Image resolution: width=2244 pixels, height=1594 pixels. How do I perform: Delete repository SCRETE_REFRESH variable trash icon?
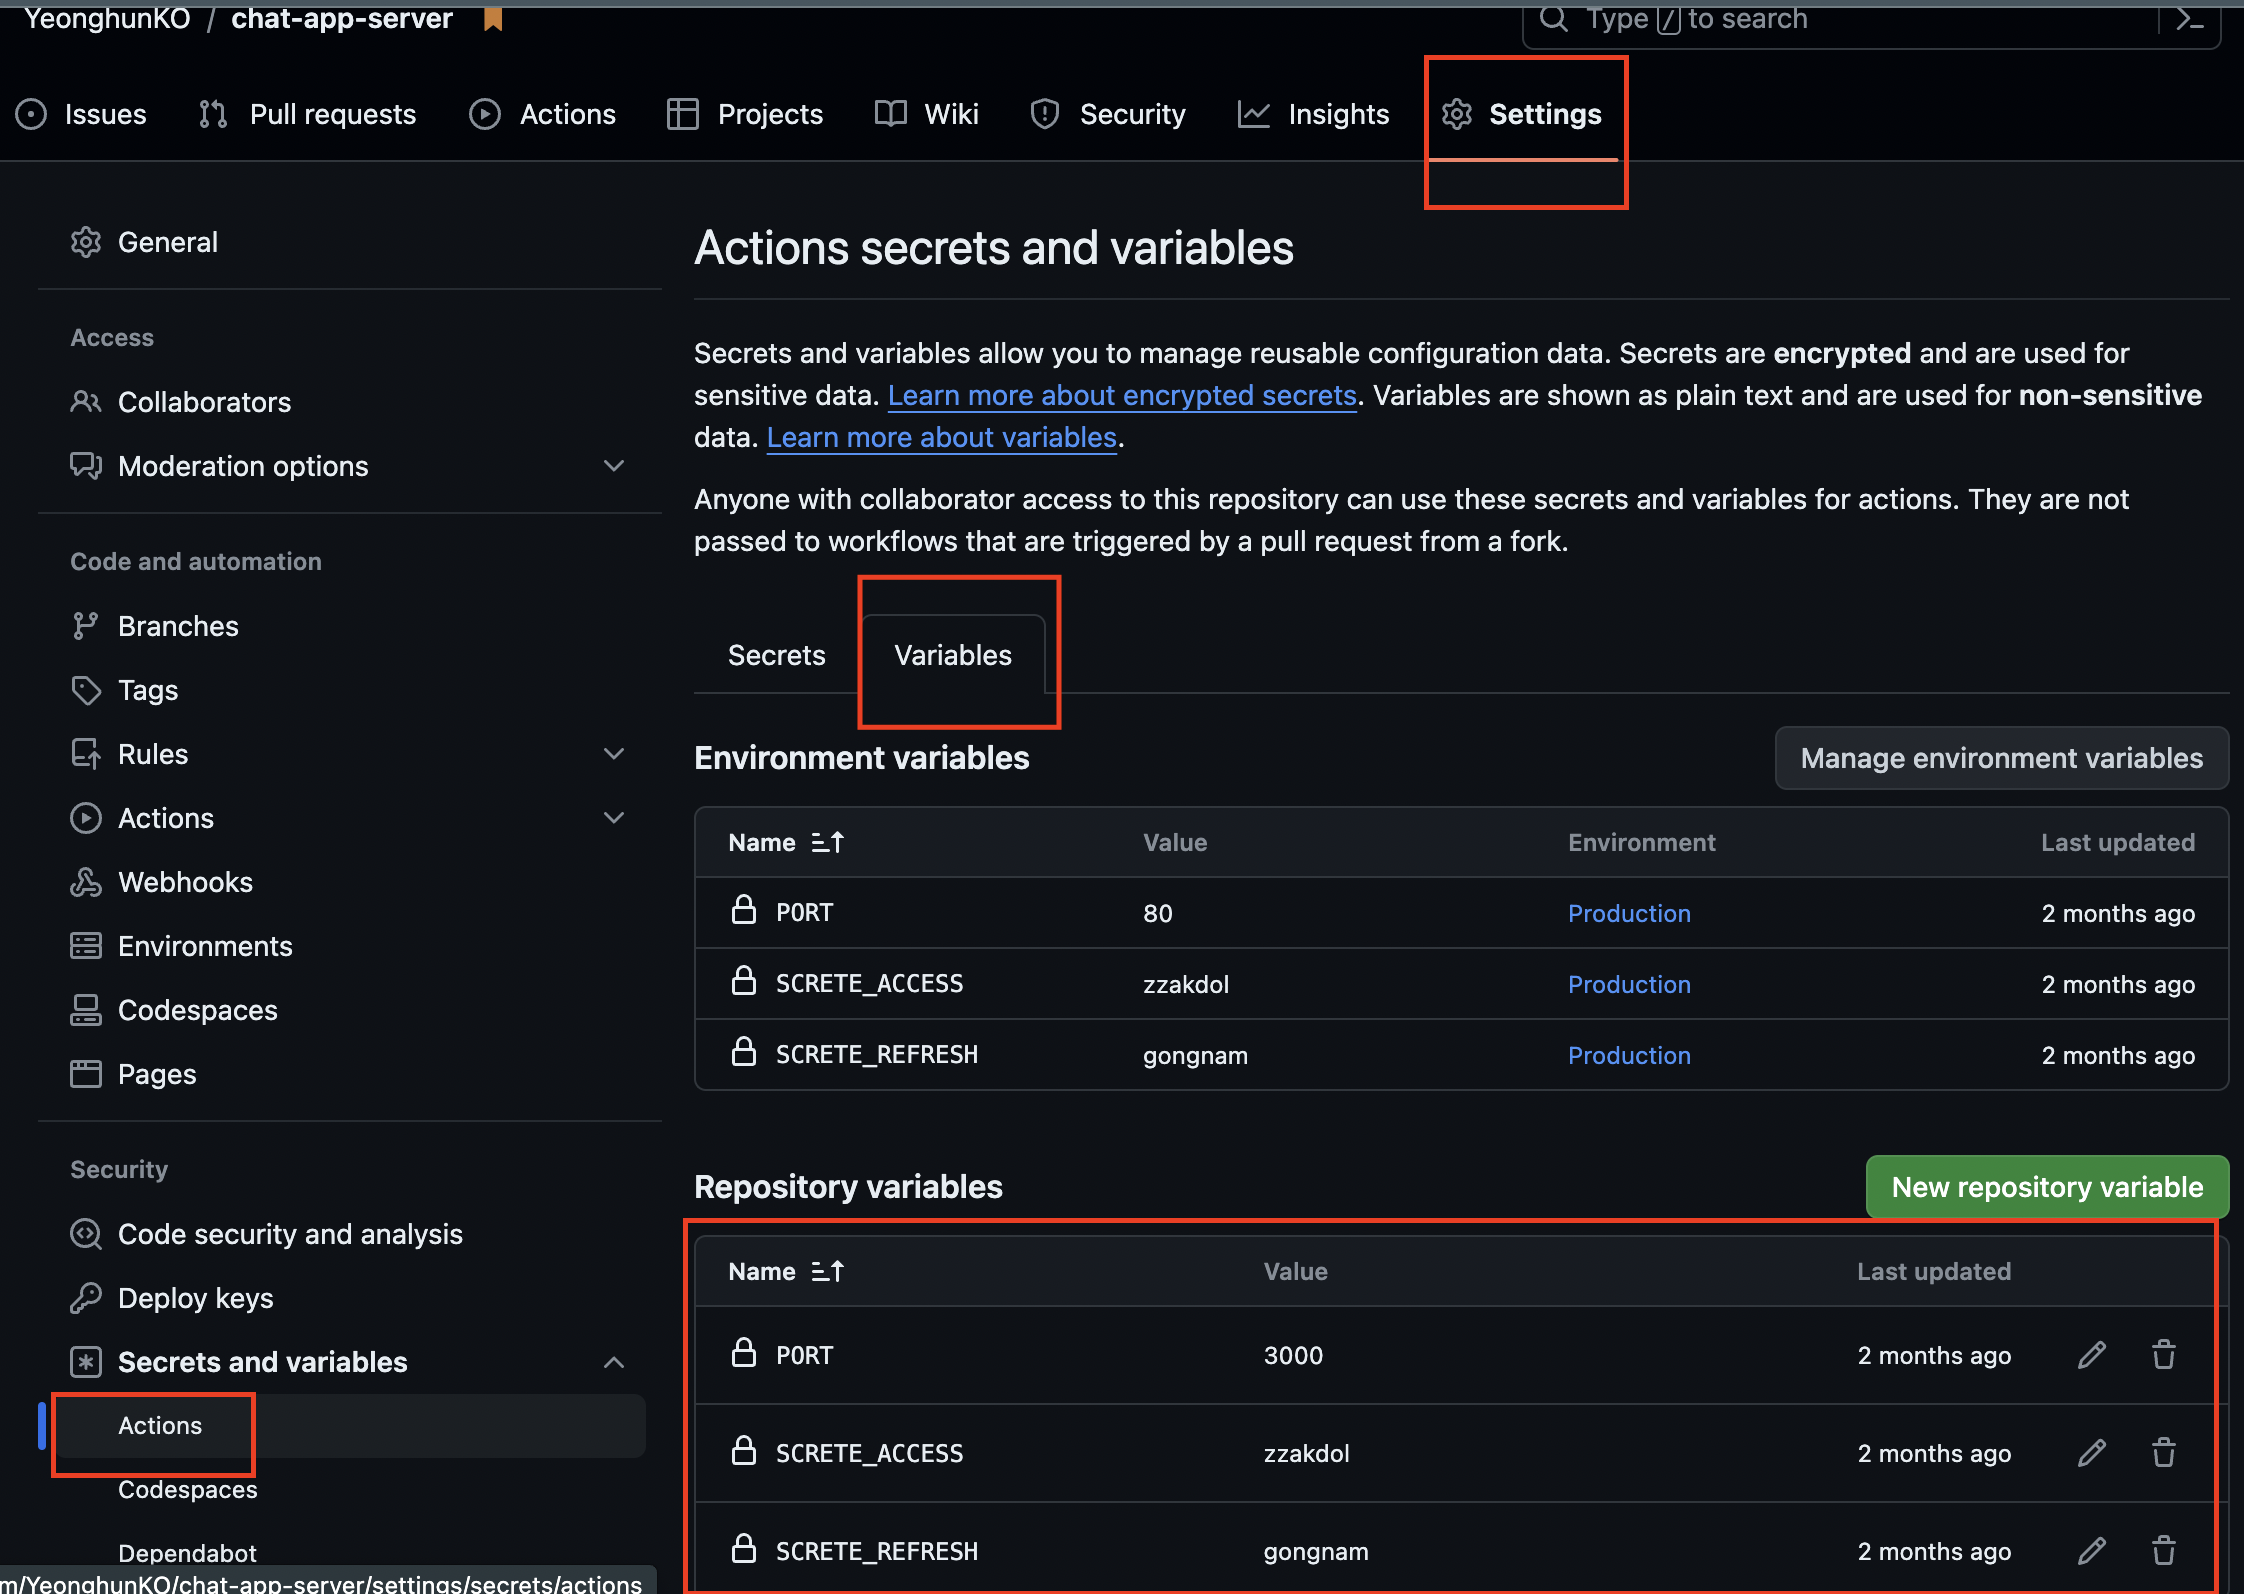tap(2164, 1551)
